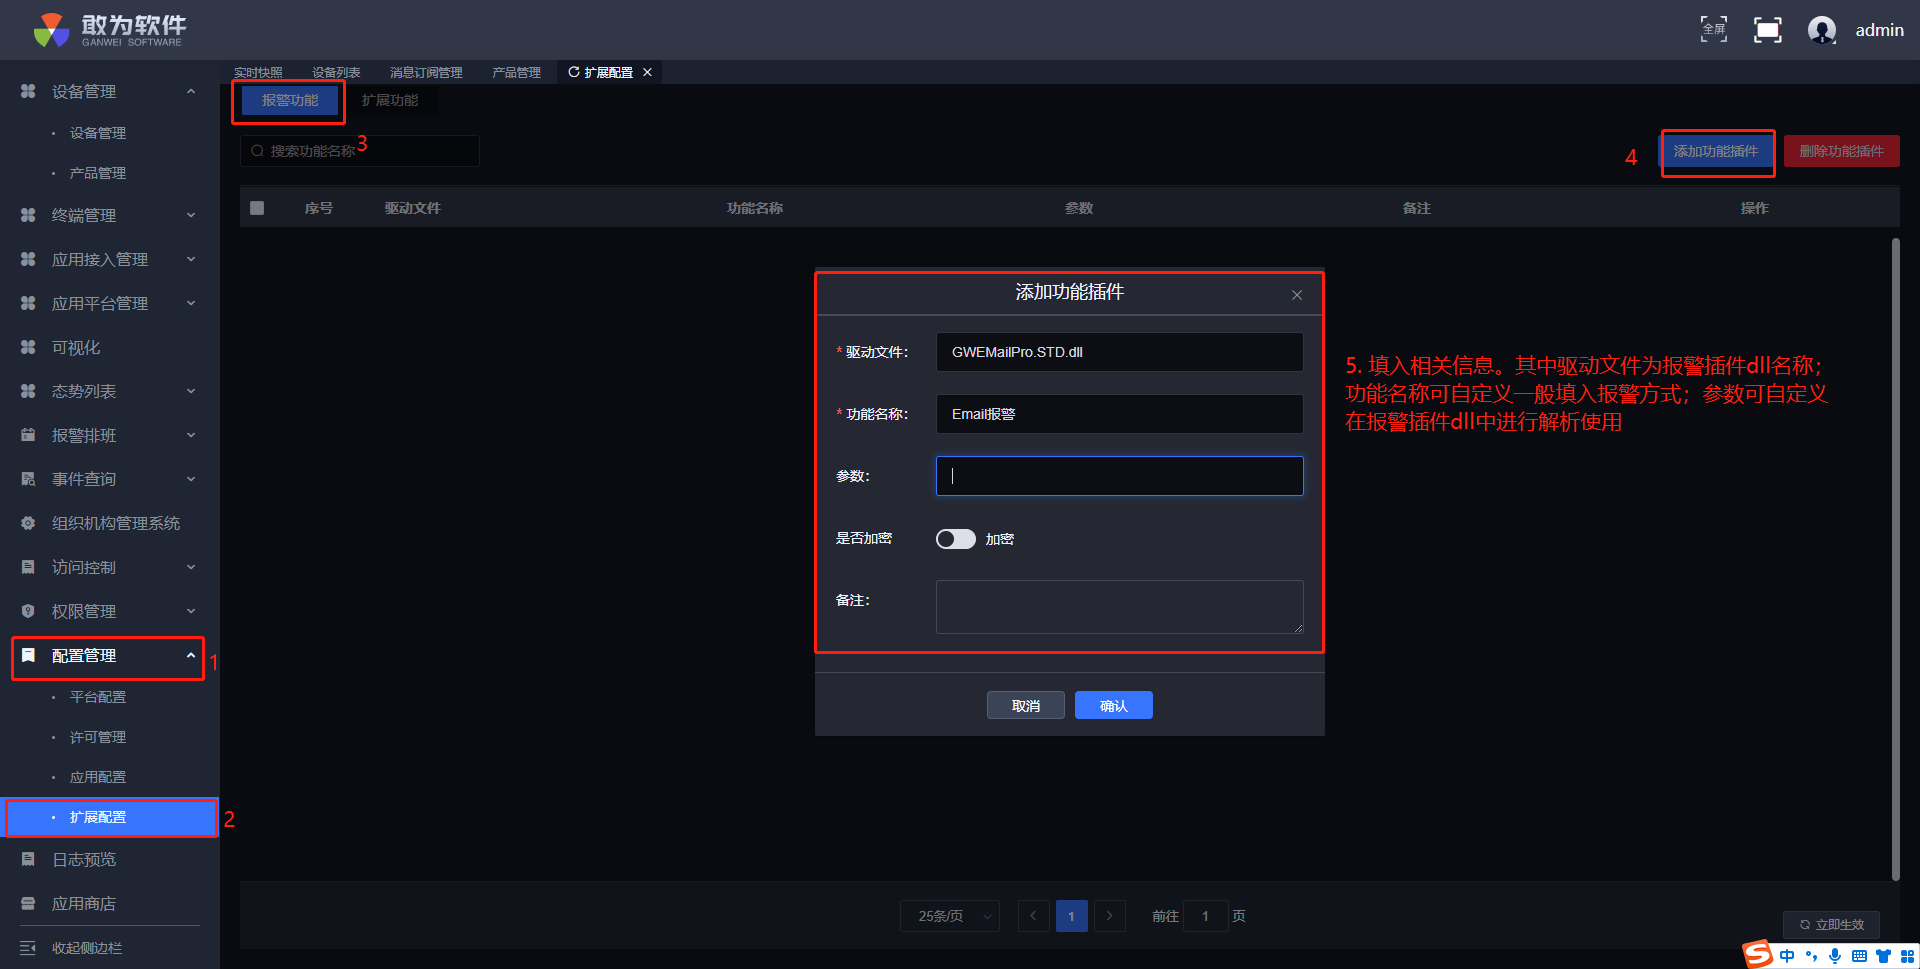Click the fullscreen icon in top bar
This screenshot has height=969, width=1920.
tap(1713, 30)
